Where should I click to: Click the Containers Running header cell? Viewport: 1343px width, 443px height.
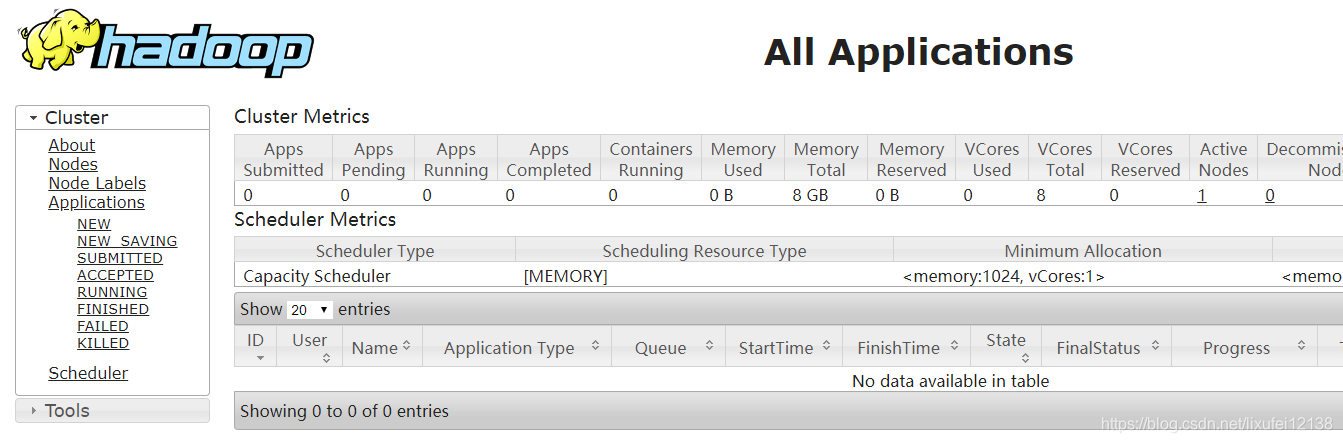[x=651, y=159]
